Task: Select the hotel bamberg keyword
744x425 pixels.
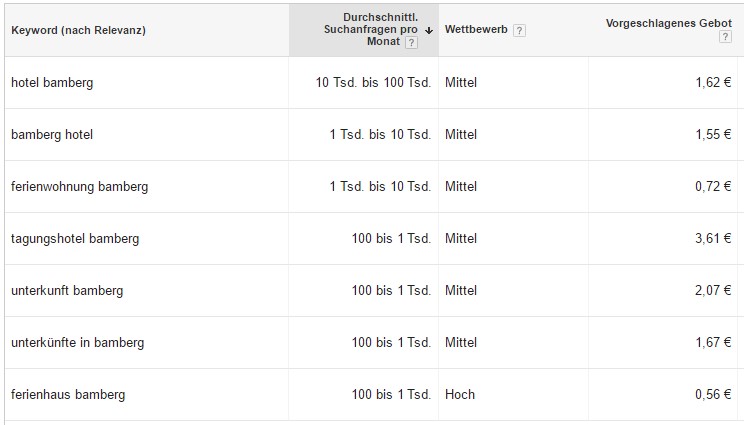Action: tap(52, 83)
